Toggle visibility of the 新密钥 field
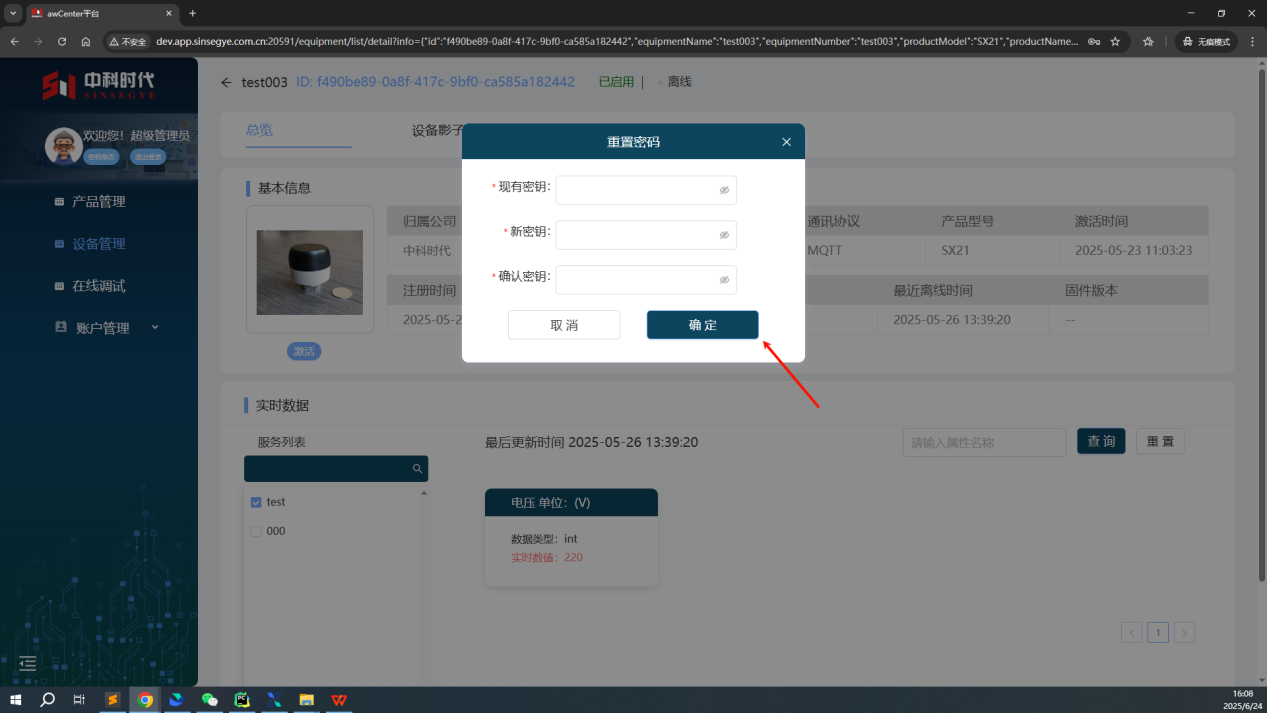This screenshot has width=1267, height=713. [x=724, y=235]
